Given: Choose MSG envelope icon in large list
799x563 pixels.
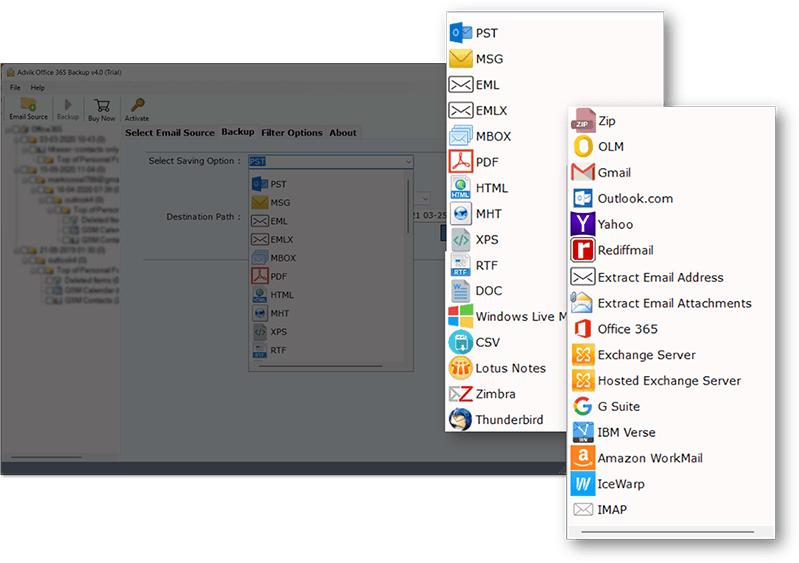Looking at the screenshot, I should pos(461,59).
